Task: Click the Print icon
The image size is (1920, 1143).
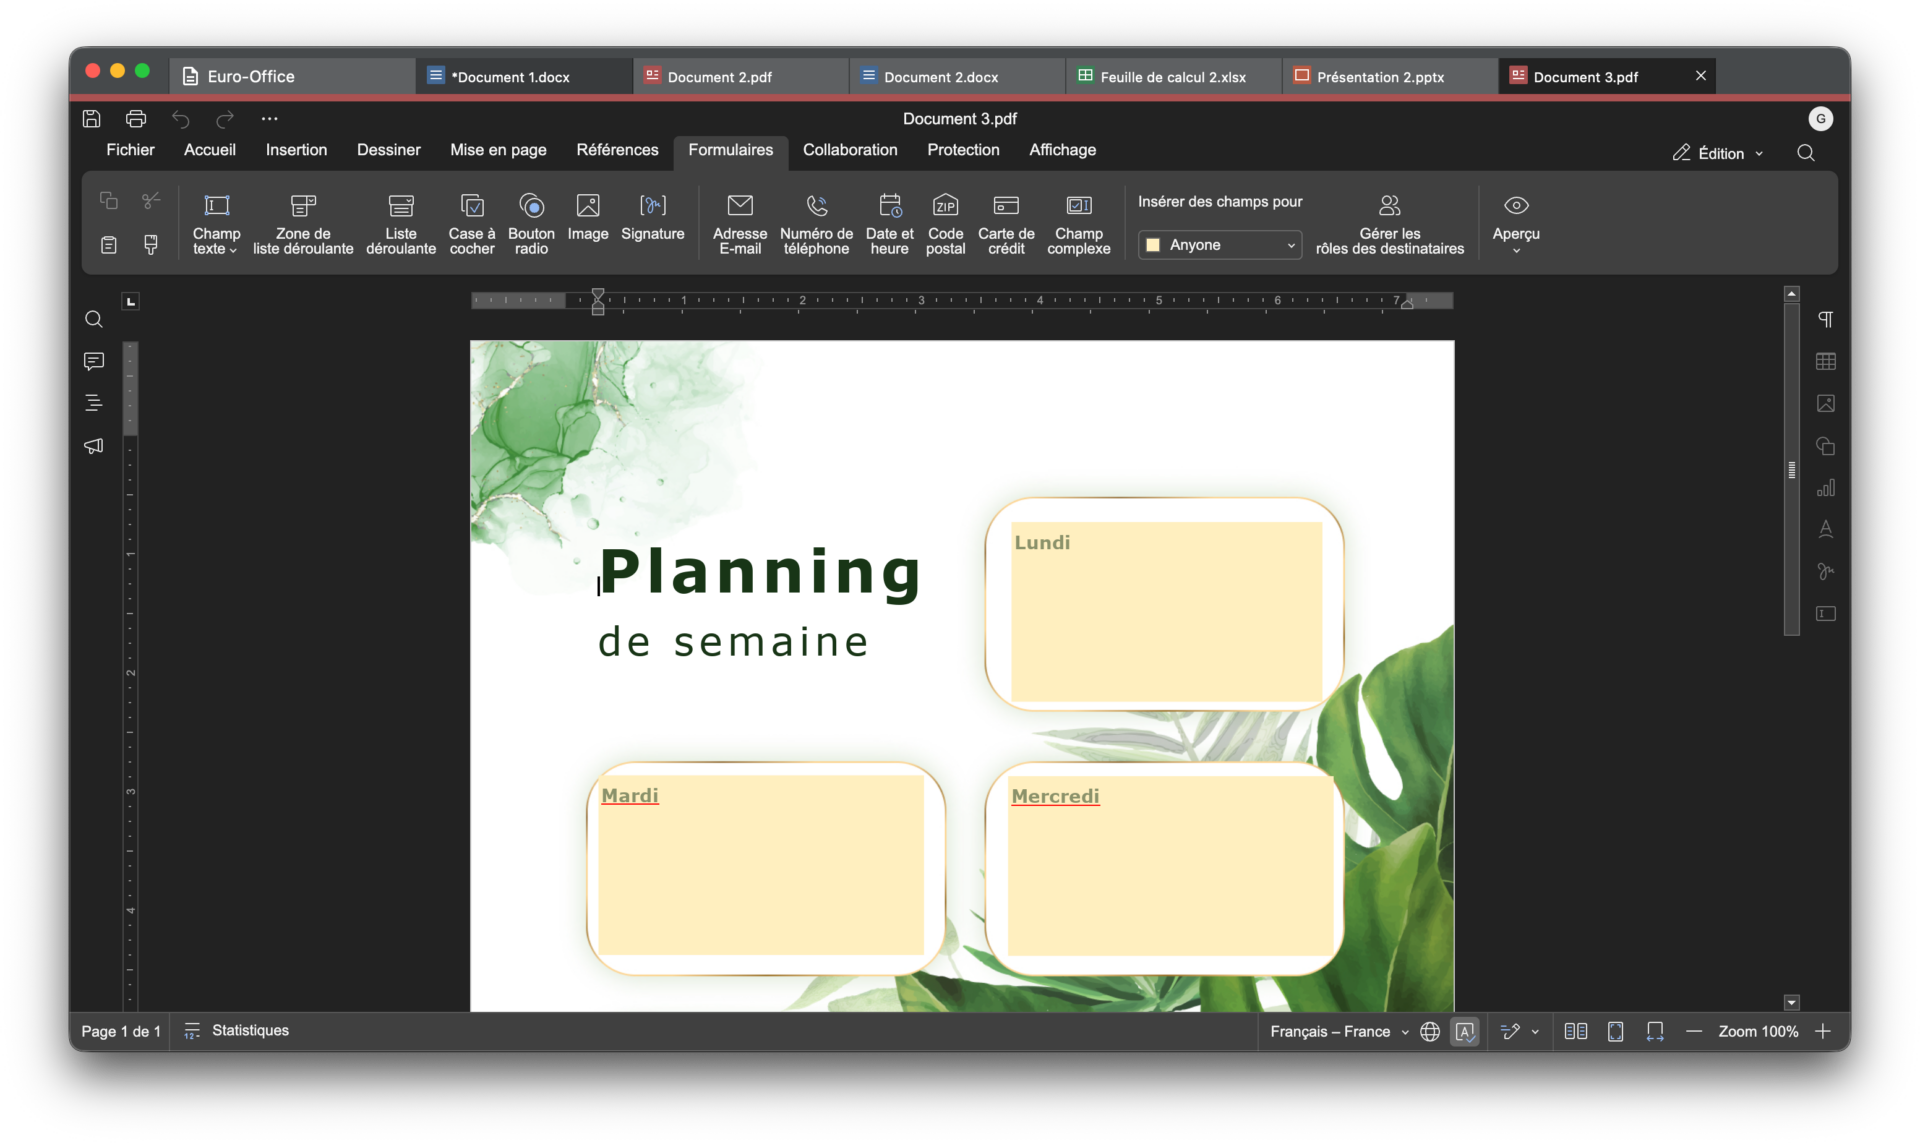Action: [136, 119]
